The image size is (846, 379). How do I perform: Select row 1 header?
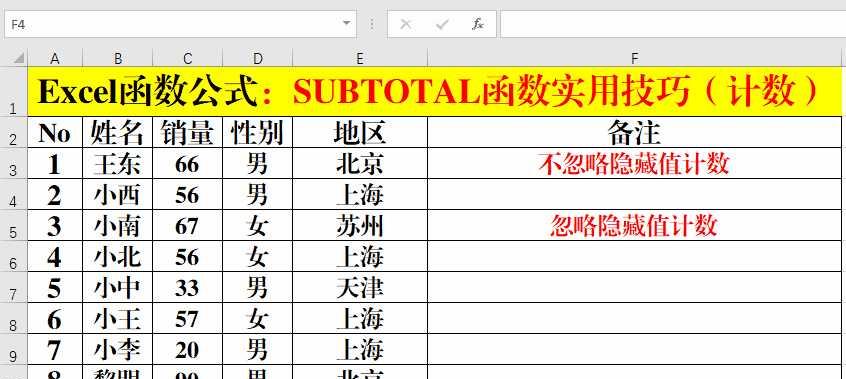point(13,91)
